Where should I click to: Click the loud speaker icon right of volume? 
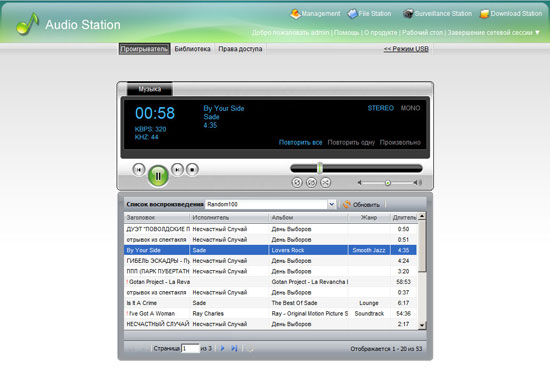(418, 182)
